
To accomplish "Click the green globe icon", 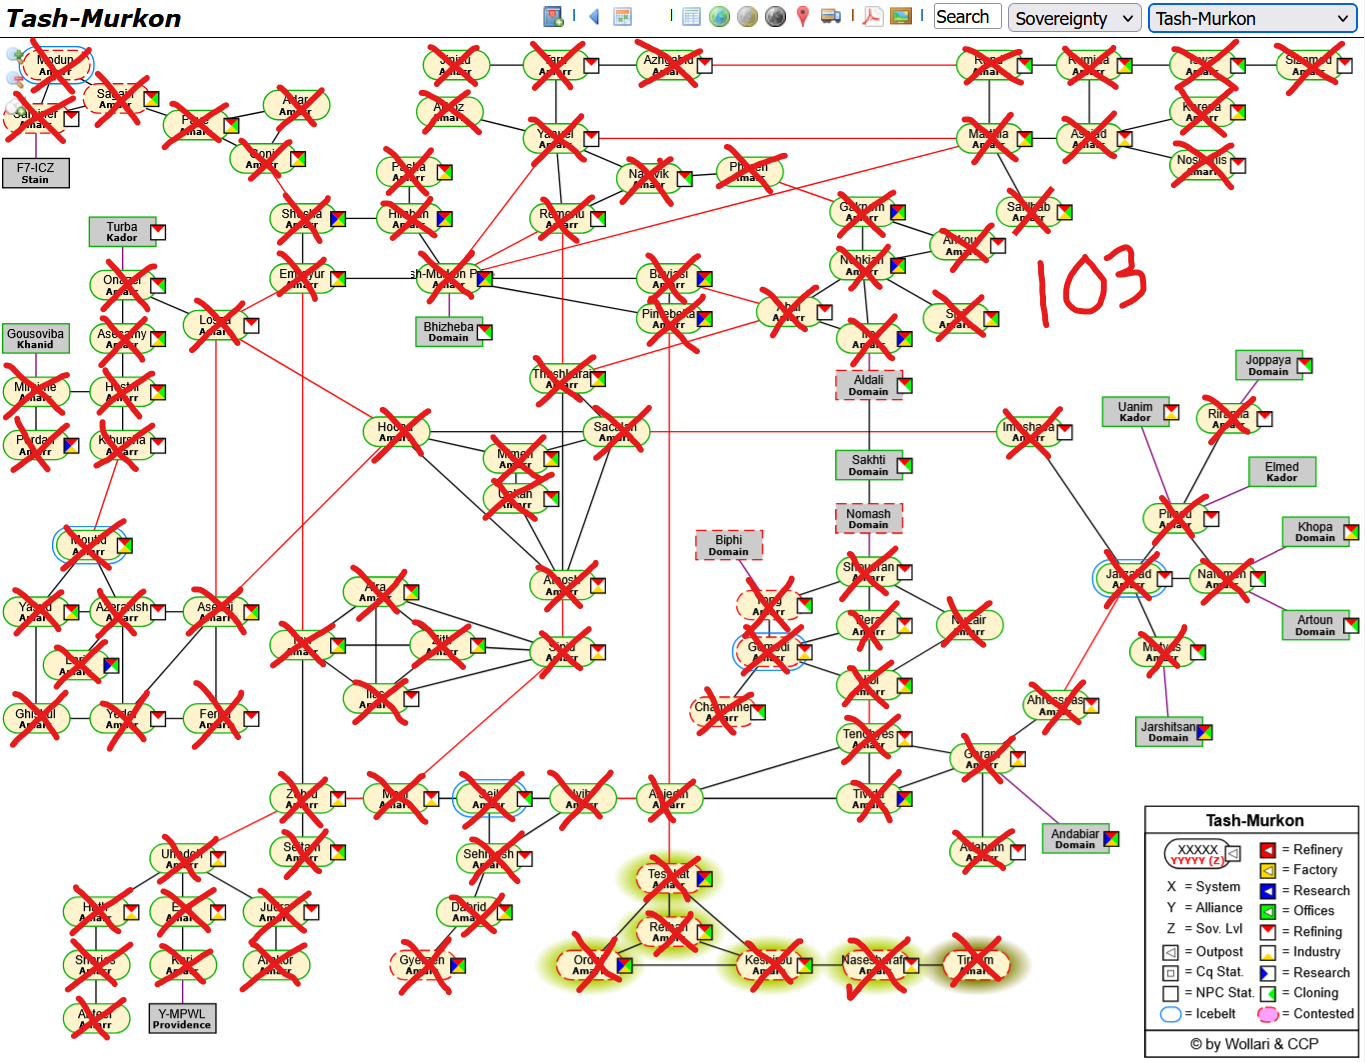I will coord(719,16).
